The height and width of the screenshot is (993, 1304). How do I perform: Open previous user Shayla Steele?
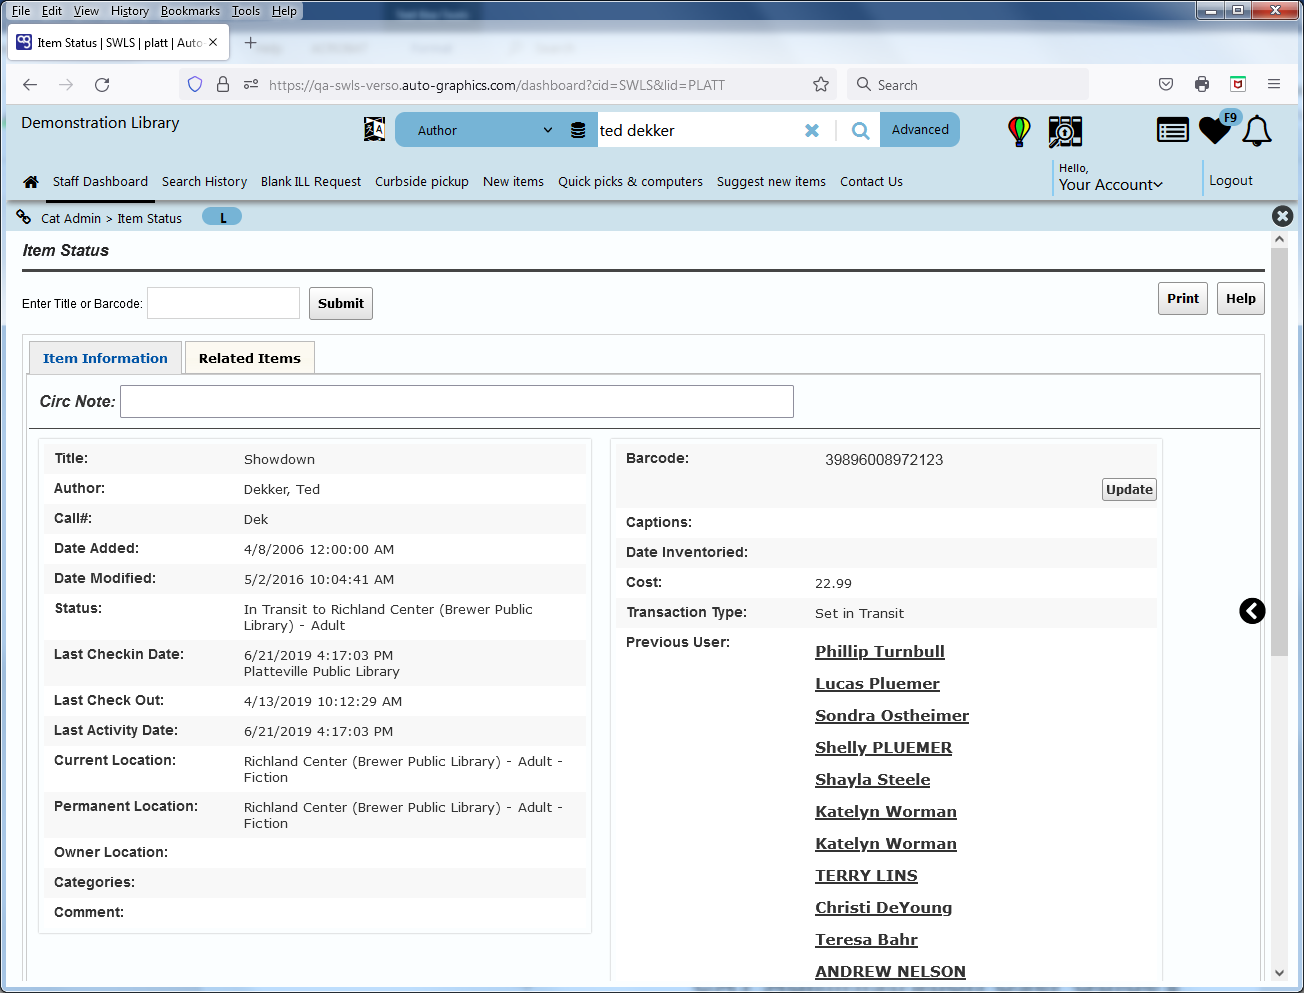(x=872, y=780)
